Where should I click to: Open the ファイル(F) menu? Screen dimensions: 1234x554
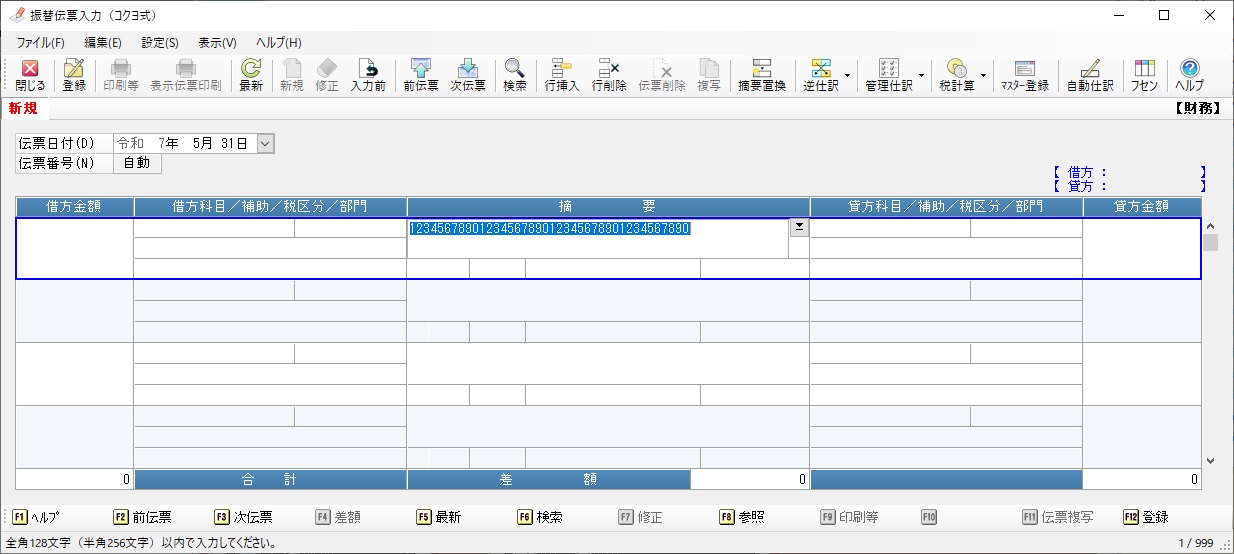point(40,43)
